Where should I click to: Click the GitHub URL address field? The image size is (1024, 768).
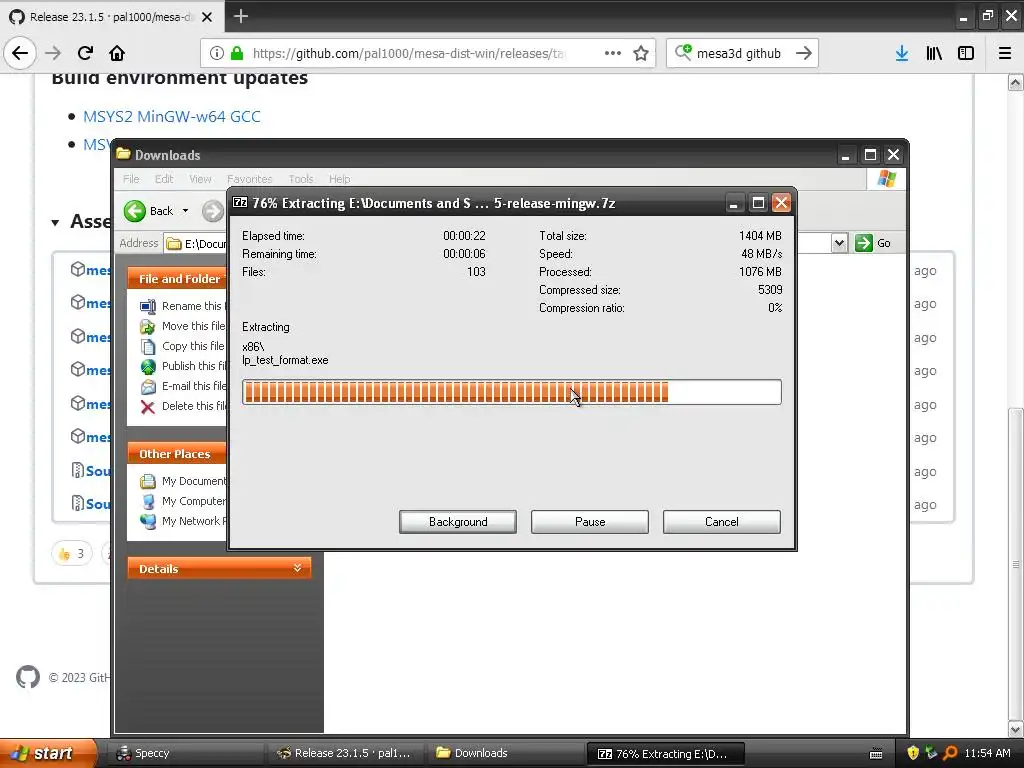pyautogui.click(x=408, y=53)
